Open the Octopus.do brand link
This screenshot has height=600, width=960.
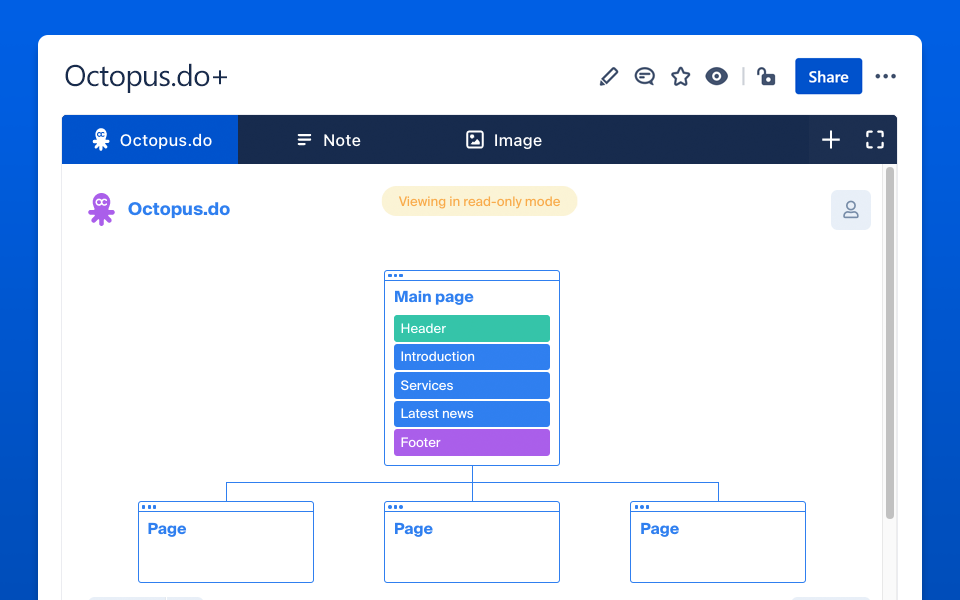[x=179, y=209]
